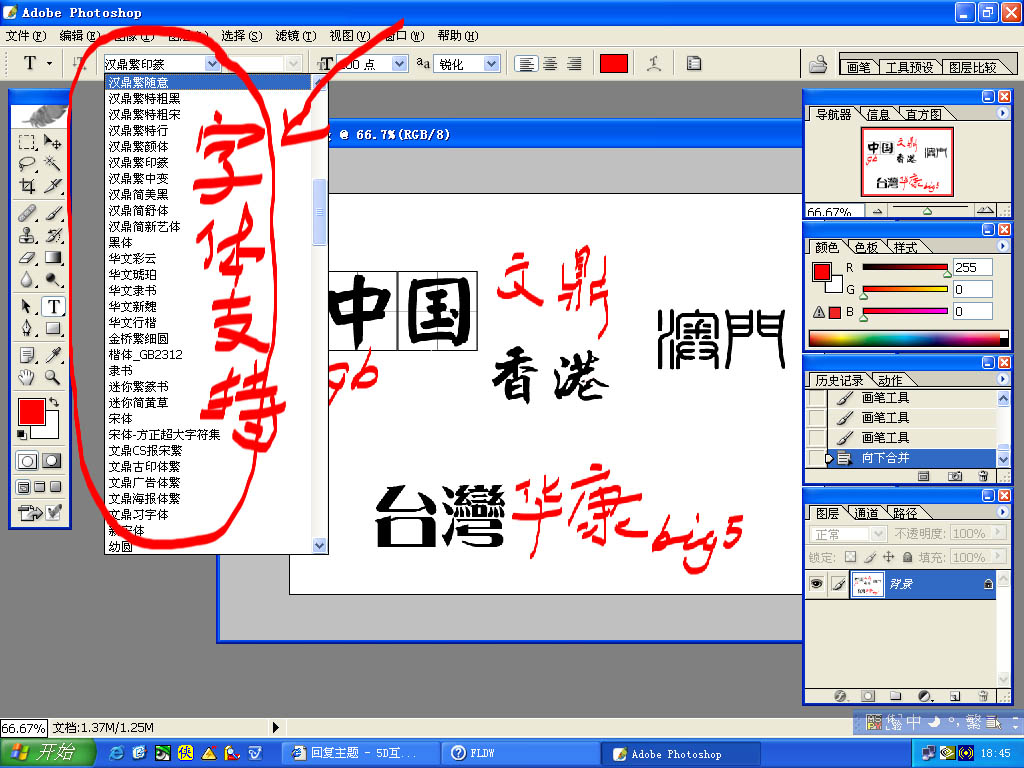The height and width of the screenshot is (768, 1024).
Task: Select the Hand tool
Action: tap(27, 377)
